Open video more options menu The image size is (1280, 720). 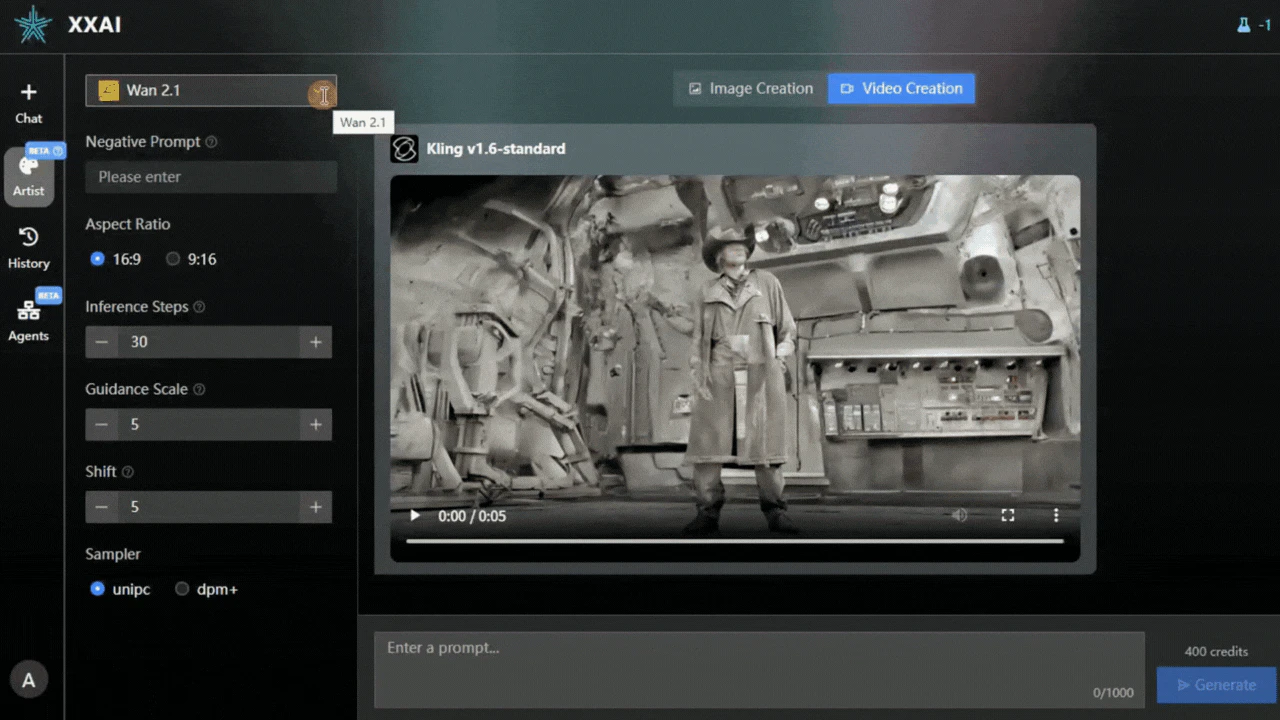(1055, 515)
